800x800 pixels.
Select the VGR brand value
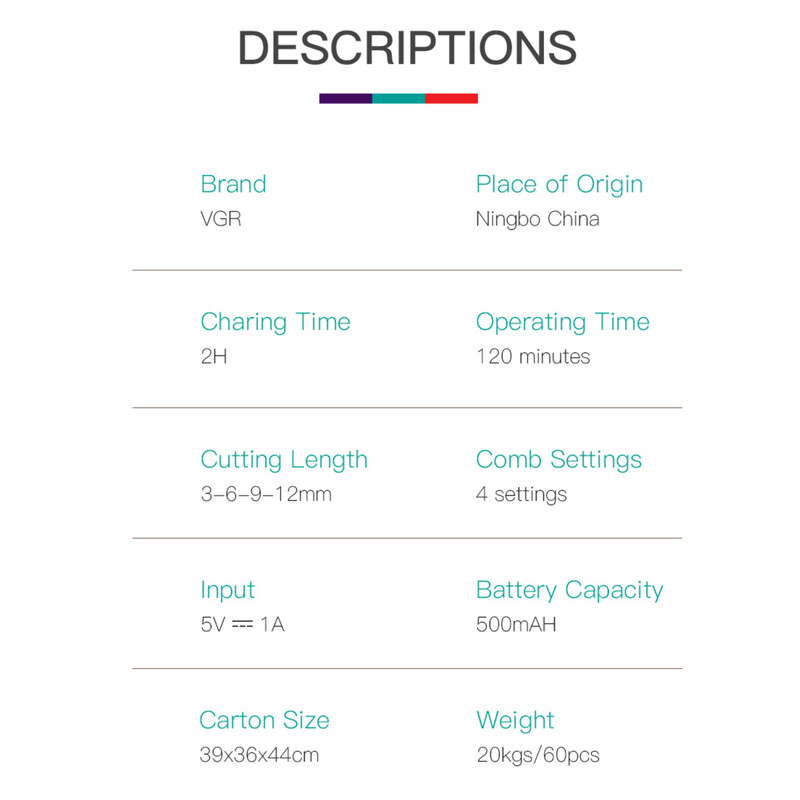pyautogui.click(x=220, y=219)
